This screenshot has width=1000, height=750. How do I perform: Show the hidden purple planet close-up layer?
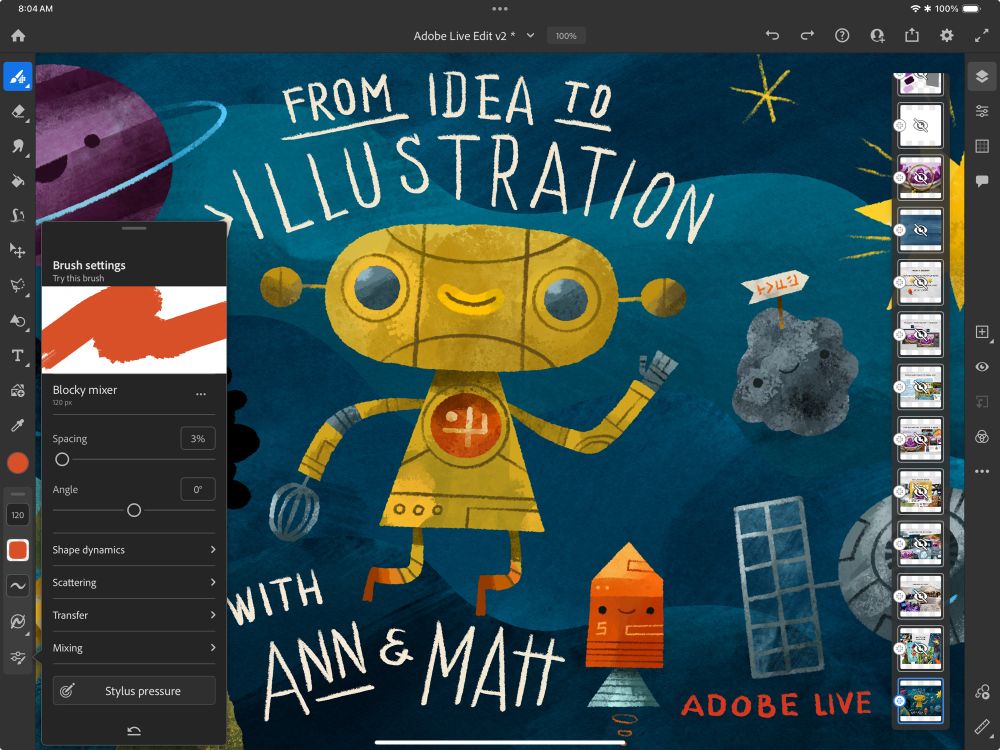tap(920, 177)
